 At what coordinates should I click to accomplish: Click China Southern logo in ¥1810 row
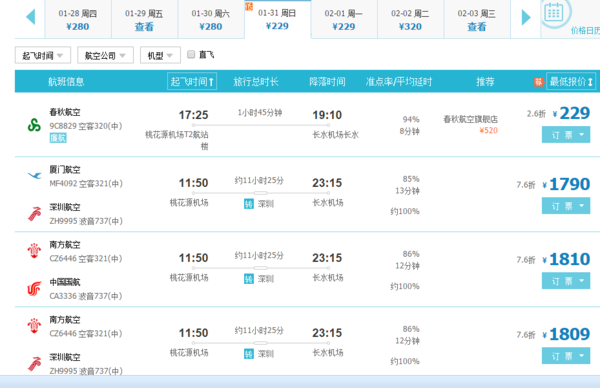click(34, 251)
